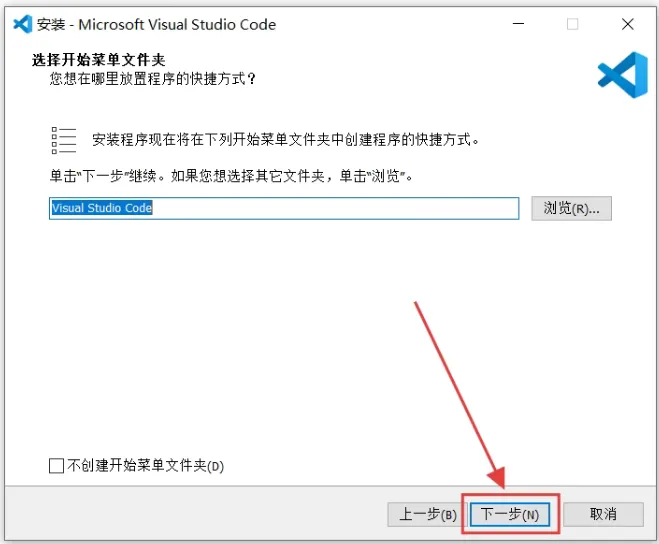This screenshot has height=544, width=659.
Task: Click the greyed-out maximize window button
Action: click(x=572, y=24)
